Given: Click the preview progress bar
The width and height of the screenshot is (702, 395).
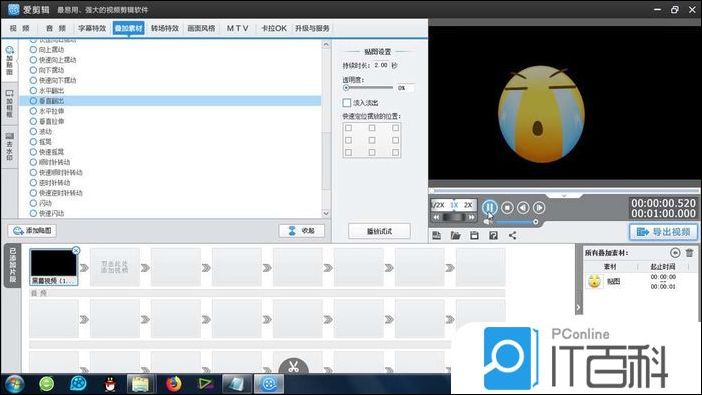Looking at the screenshot, I should pyautogui.click(x=564, y=190).
